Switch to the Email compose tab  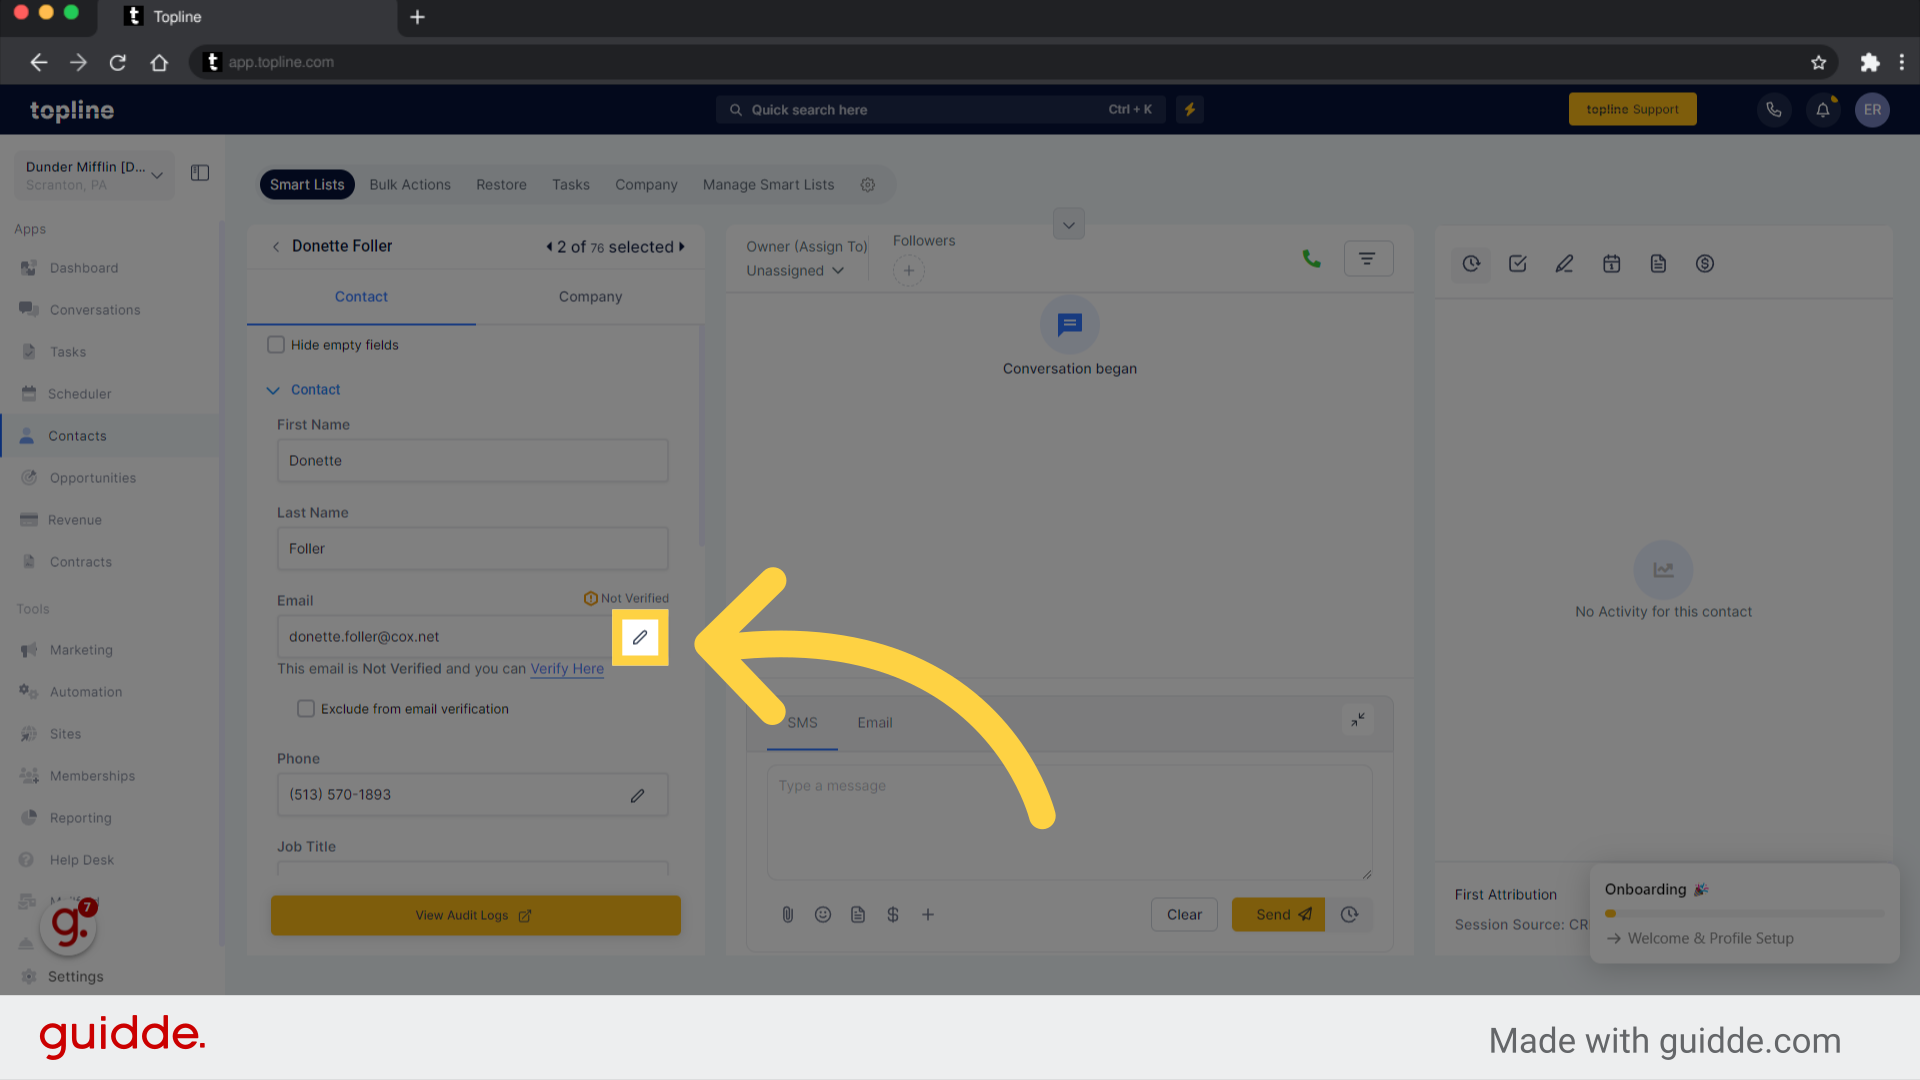pyautogui.click(x=872, y=723)
